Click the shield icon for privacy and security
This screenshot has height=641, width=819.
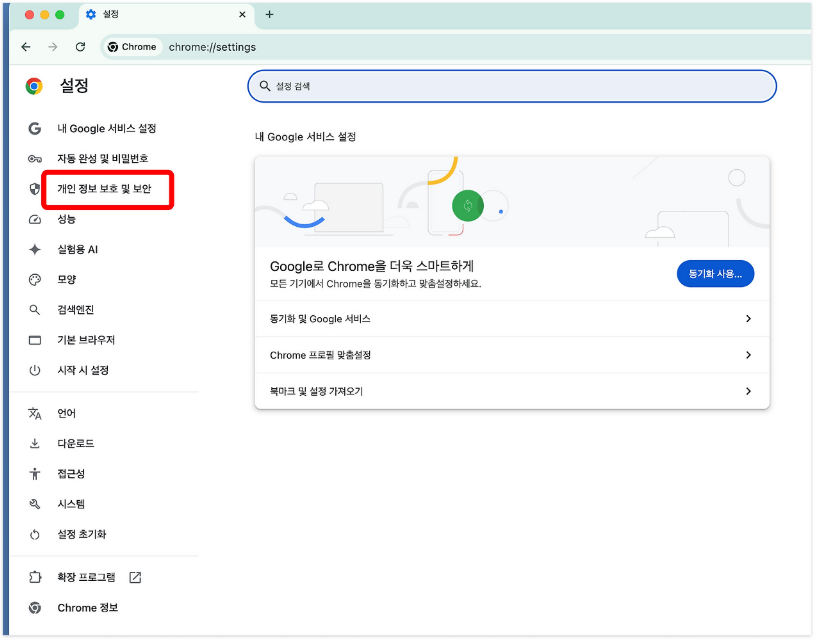(x=34, y=189)
